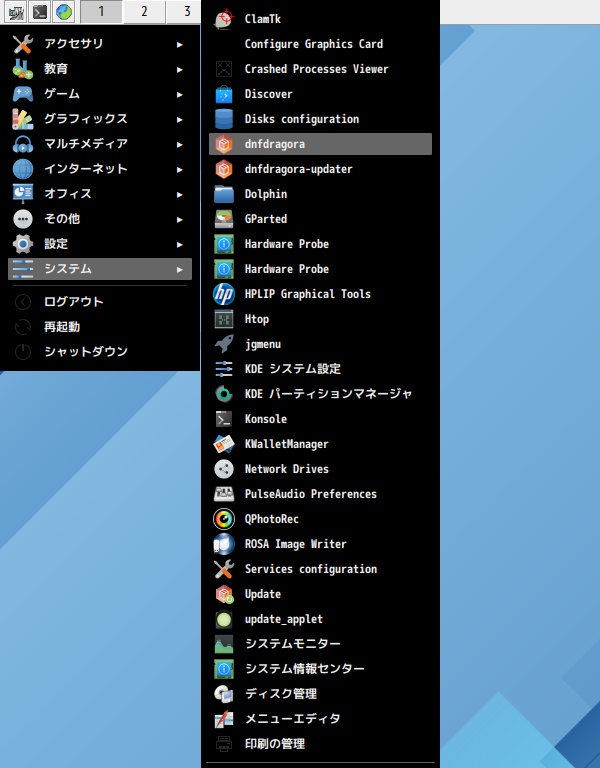Switch to workspace 2 in the panel
Image resolution: width=600 pixels, height=768 pixels.
(x=144, y=11)
